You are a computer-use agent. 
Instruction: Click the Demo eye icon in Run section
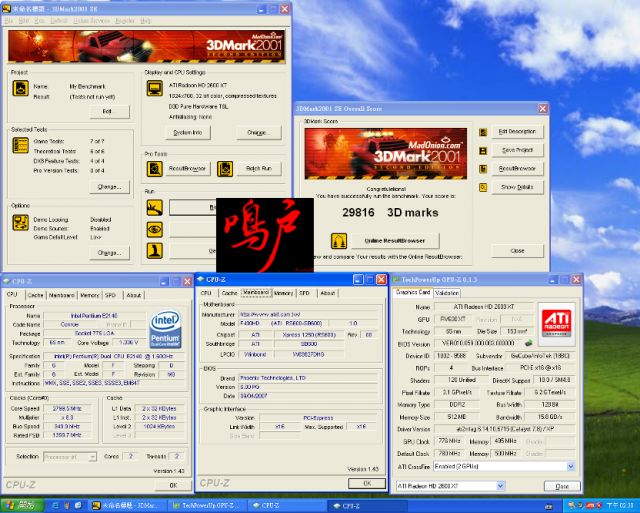[x=155, y=229]
